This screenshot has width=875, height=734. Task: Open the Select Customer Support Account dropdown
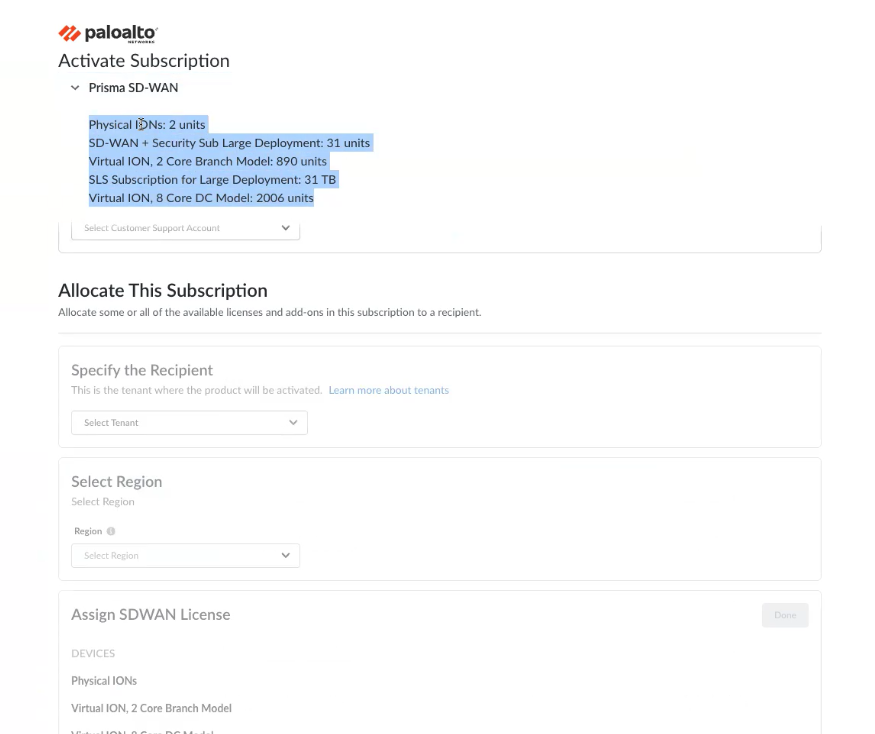pyautogui.click(x=185, y=228)
